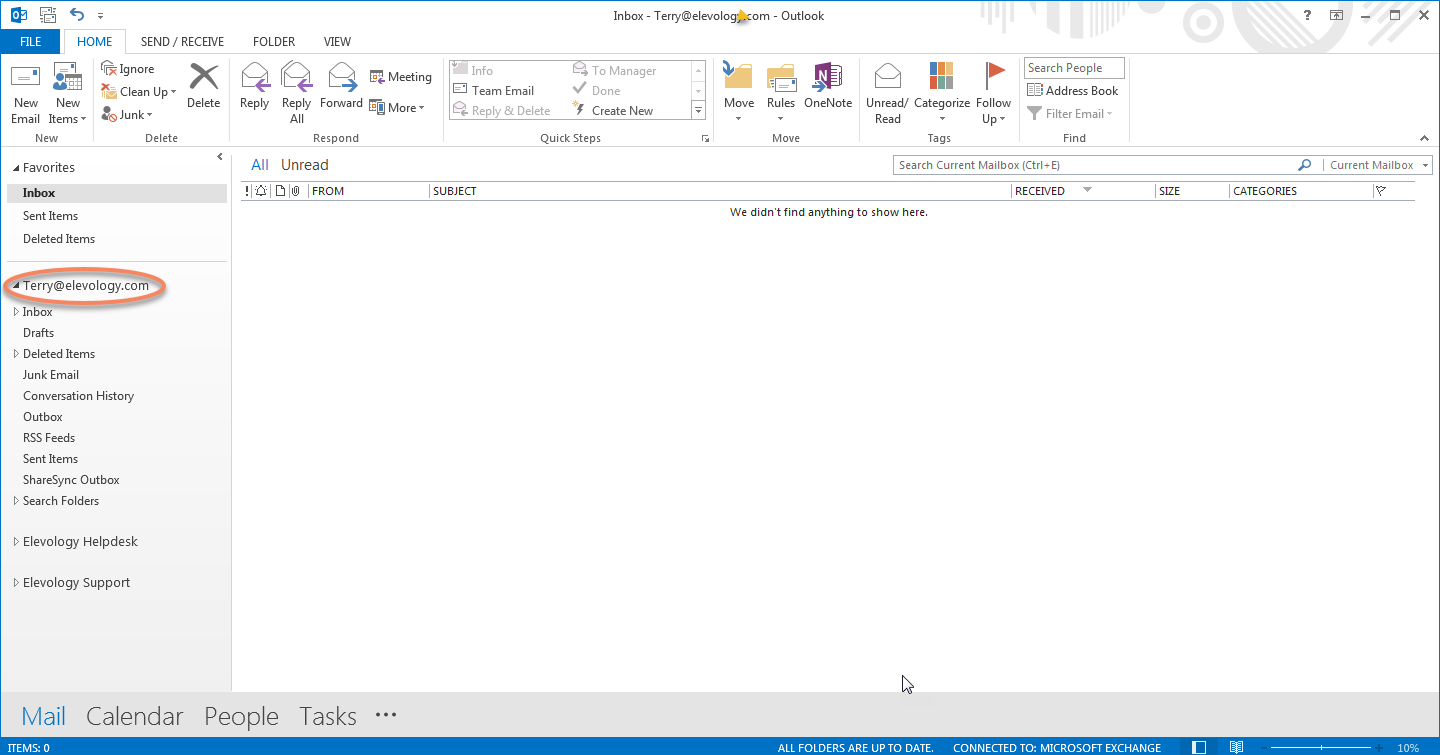This screenshot has height=755, width=1440.
Task: Collapse the ribbon
Action: coord(1424,138)
